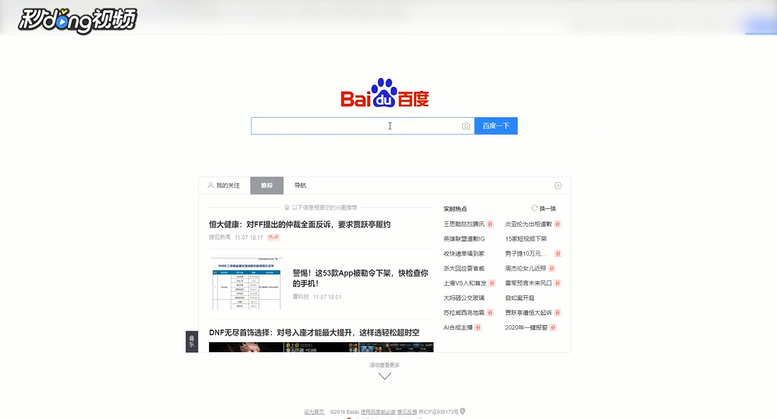This screenshot has width=777, height=419.
Task: Click the 新 badge beside 雷军预言未来风口
Action: [557, 283]
